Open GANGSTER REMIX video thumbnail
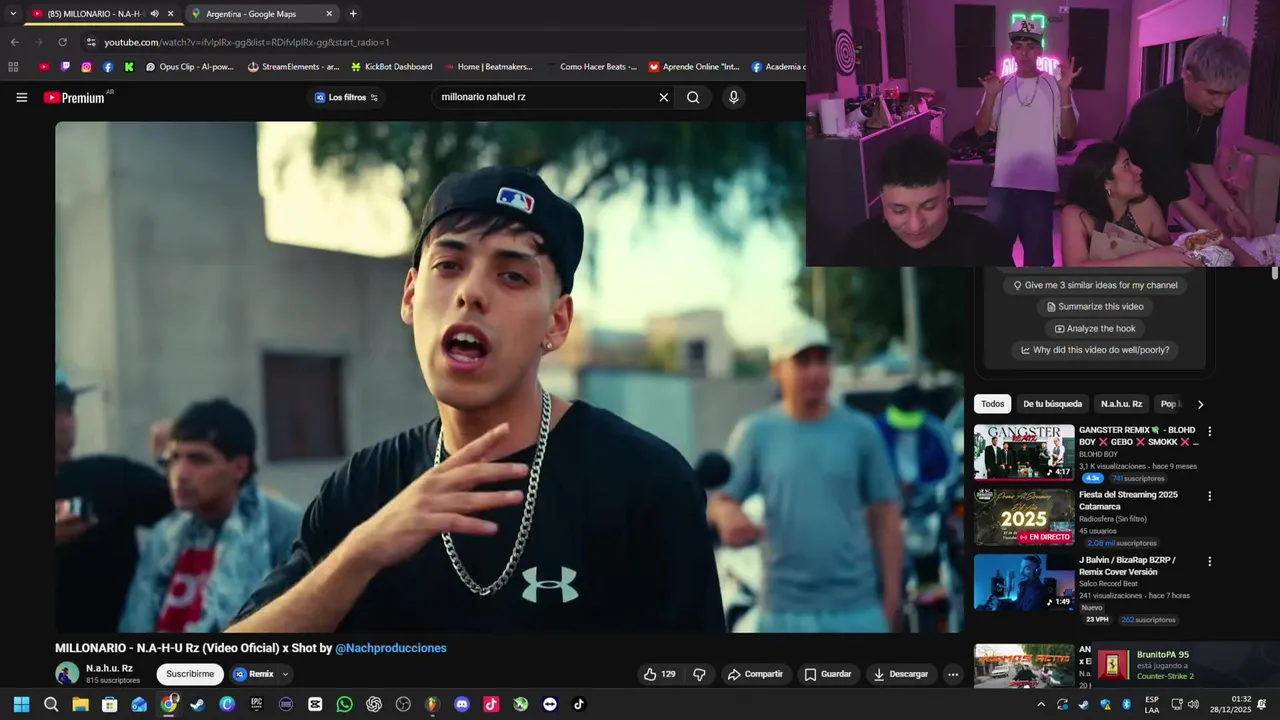Image resolution: width=1280 pixels, height=720 pixels. click(x=1024, y=452)
